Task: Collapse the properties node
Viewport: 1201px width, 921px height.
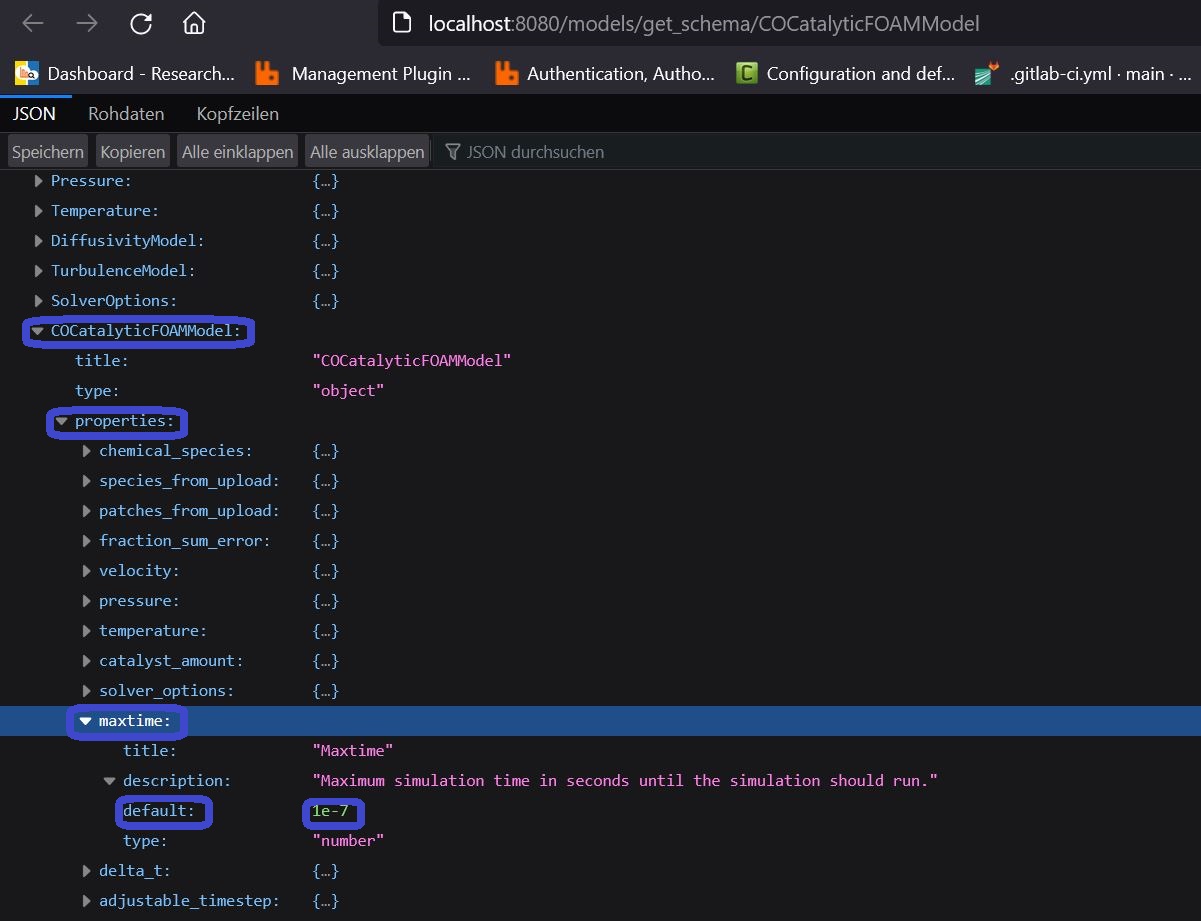Action: 62,421
